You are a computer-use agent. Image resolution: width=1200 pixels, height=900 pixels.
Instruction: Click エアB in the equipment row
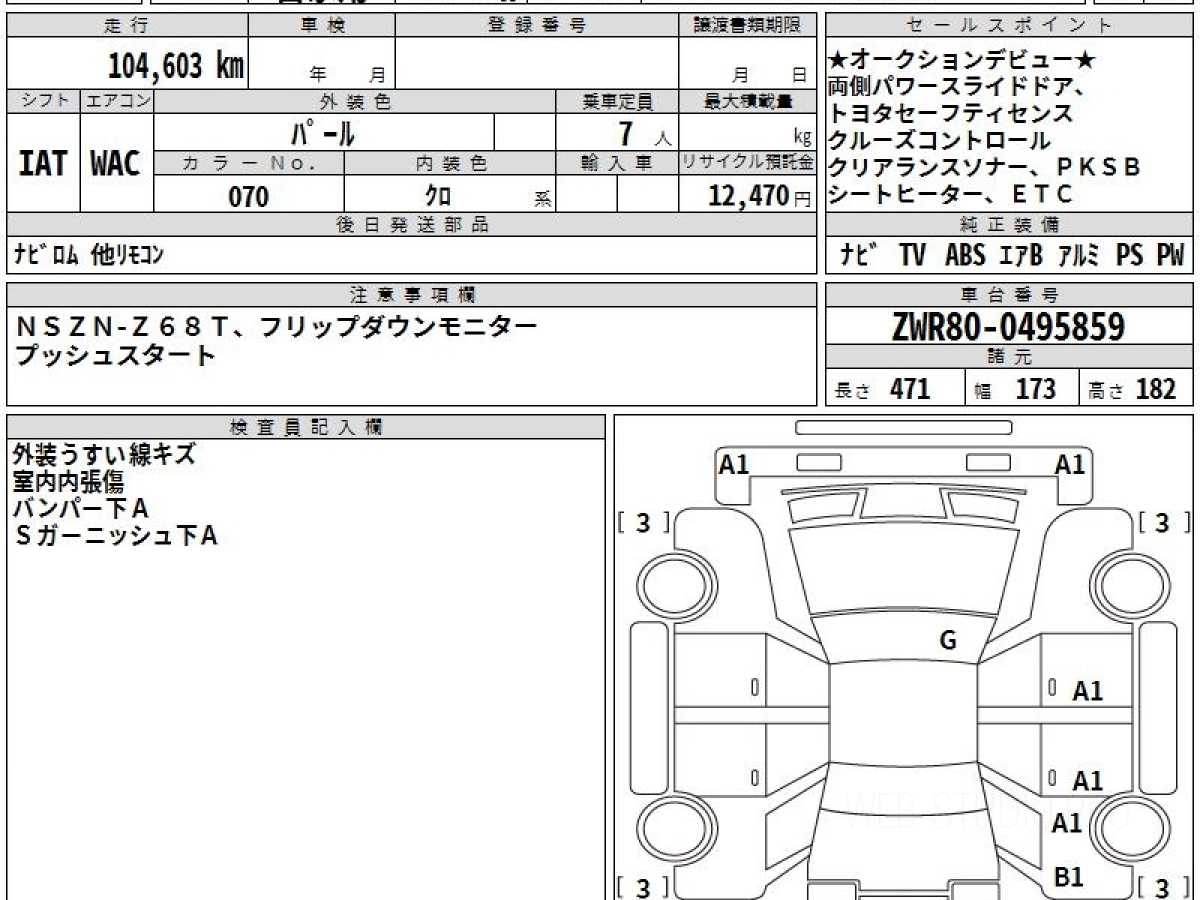1020,256
